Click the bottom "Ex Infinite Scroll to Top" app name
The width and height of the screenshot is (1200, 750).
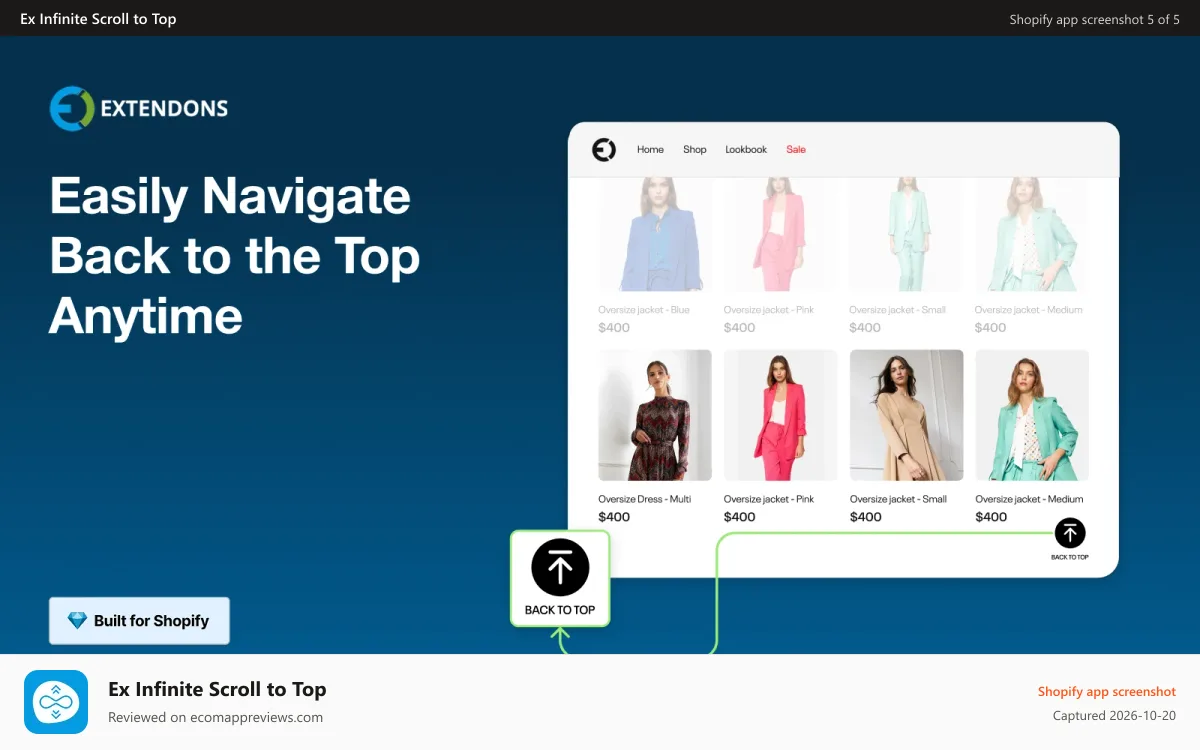coord(217,689)
